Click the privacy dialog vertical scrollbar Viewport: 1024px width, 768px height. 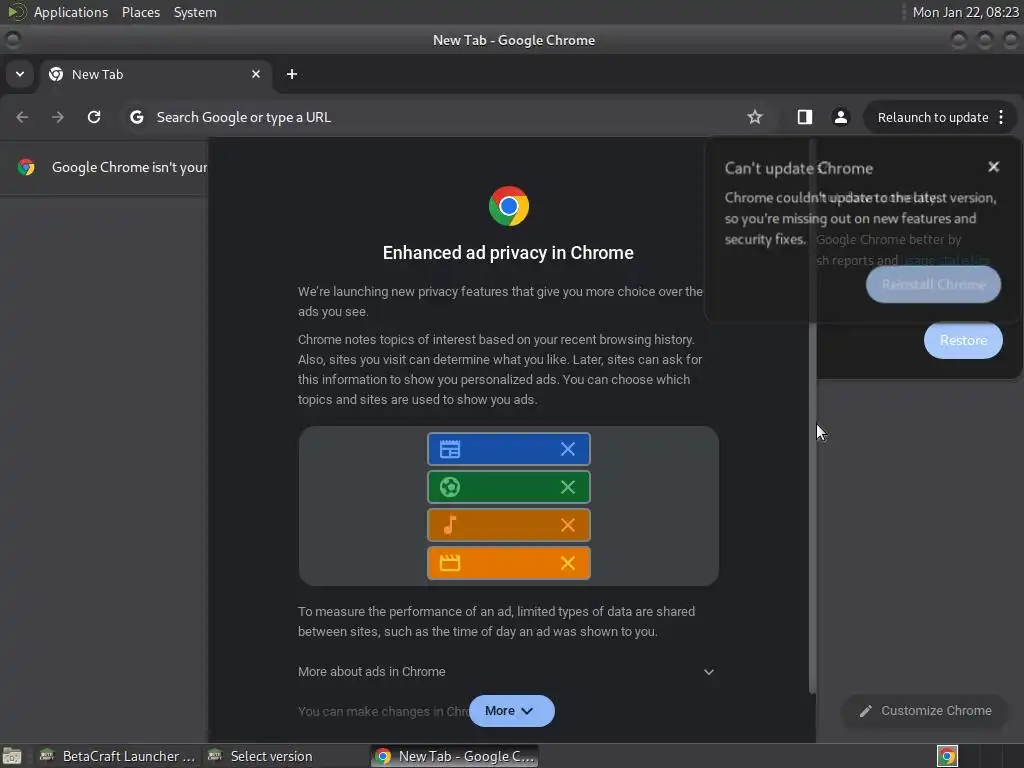click(812, 415)
